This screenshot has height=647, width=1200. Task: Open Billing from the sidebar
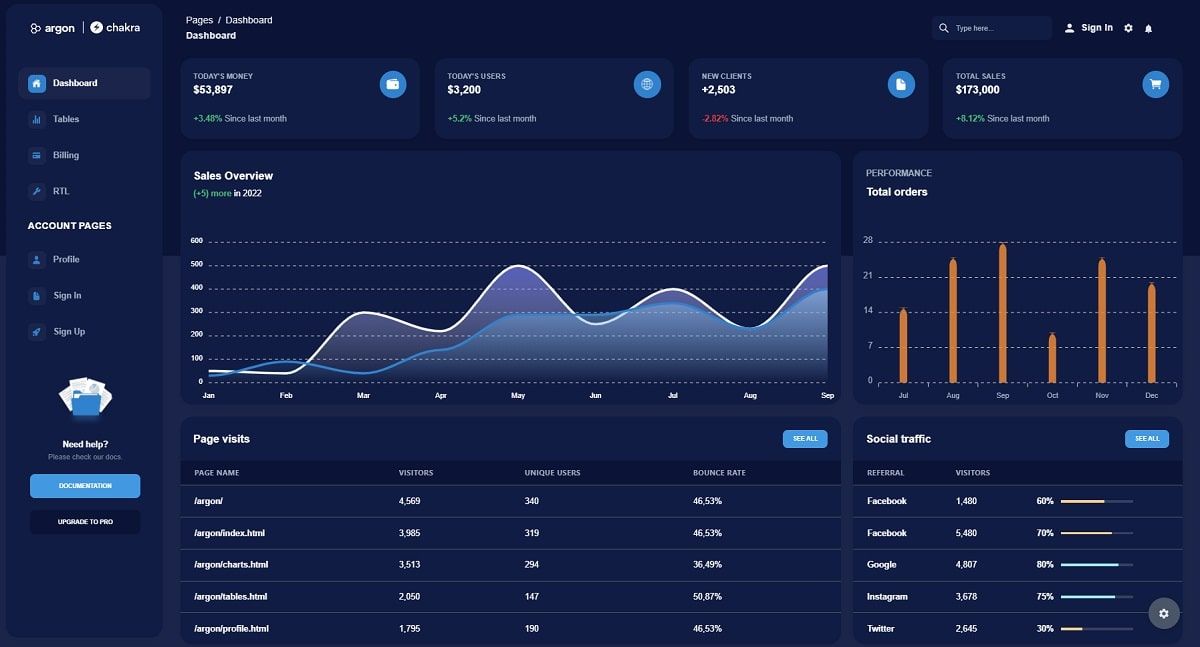(x=63, y=155)
